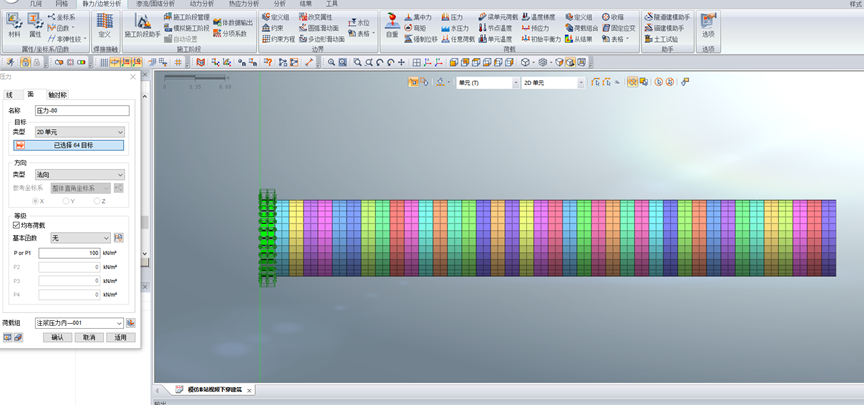Open the 土工试验 soil test tool

[661, 39]
